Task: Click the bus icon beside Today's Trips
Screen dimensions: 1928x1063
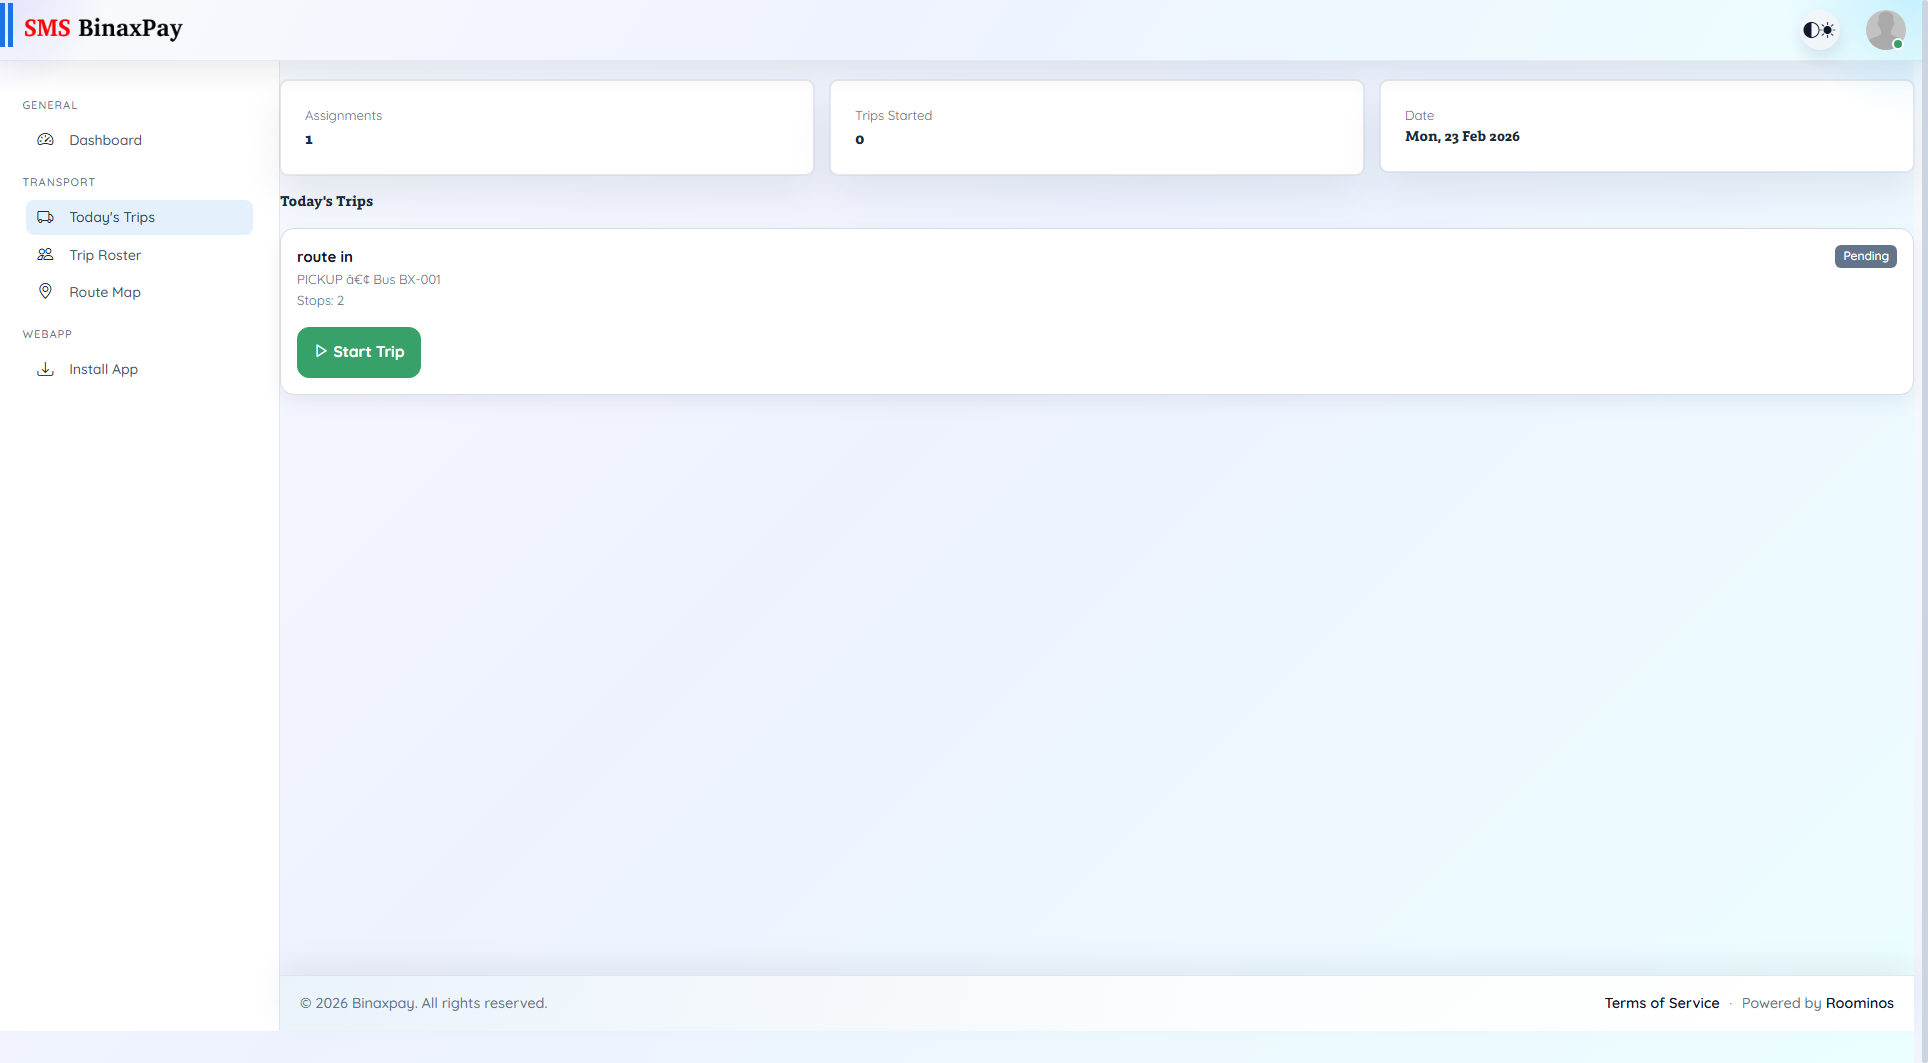Action: click(45, 217)
